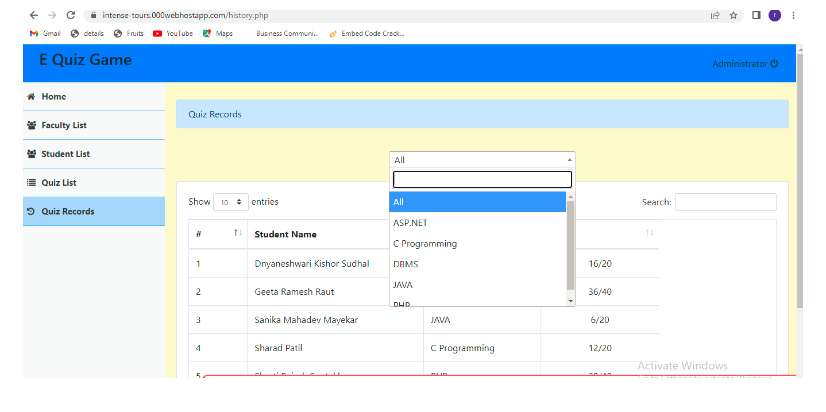Click the Quiz List list icon
826x412 pixels.
pyautogui.click(x=31, y=183)
